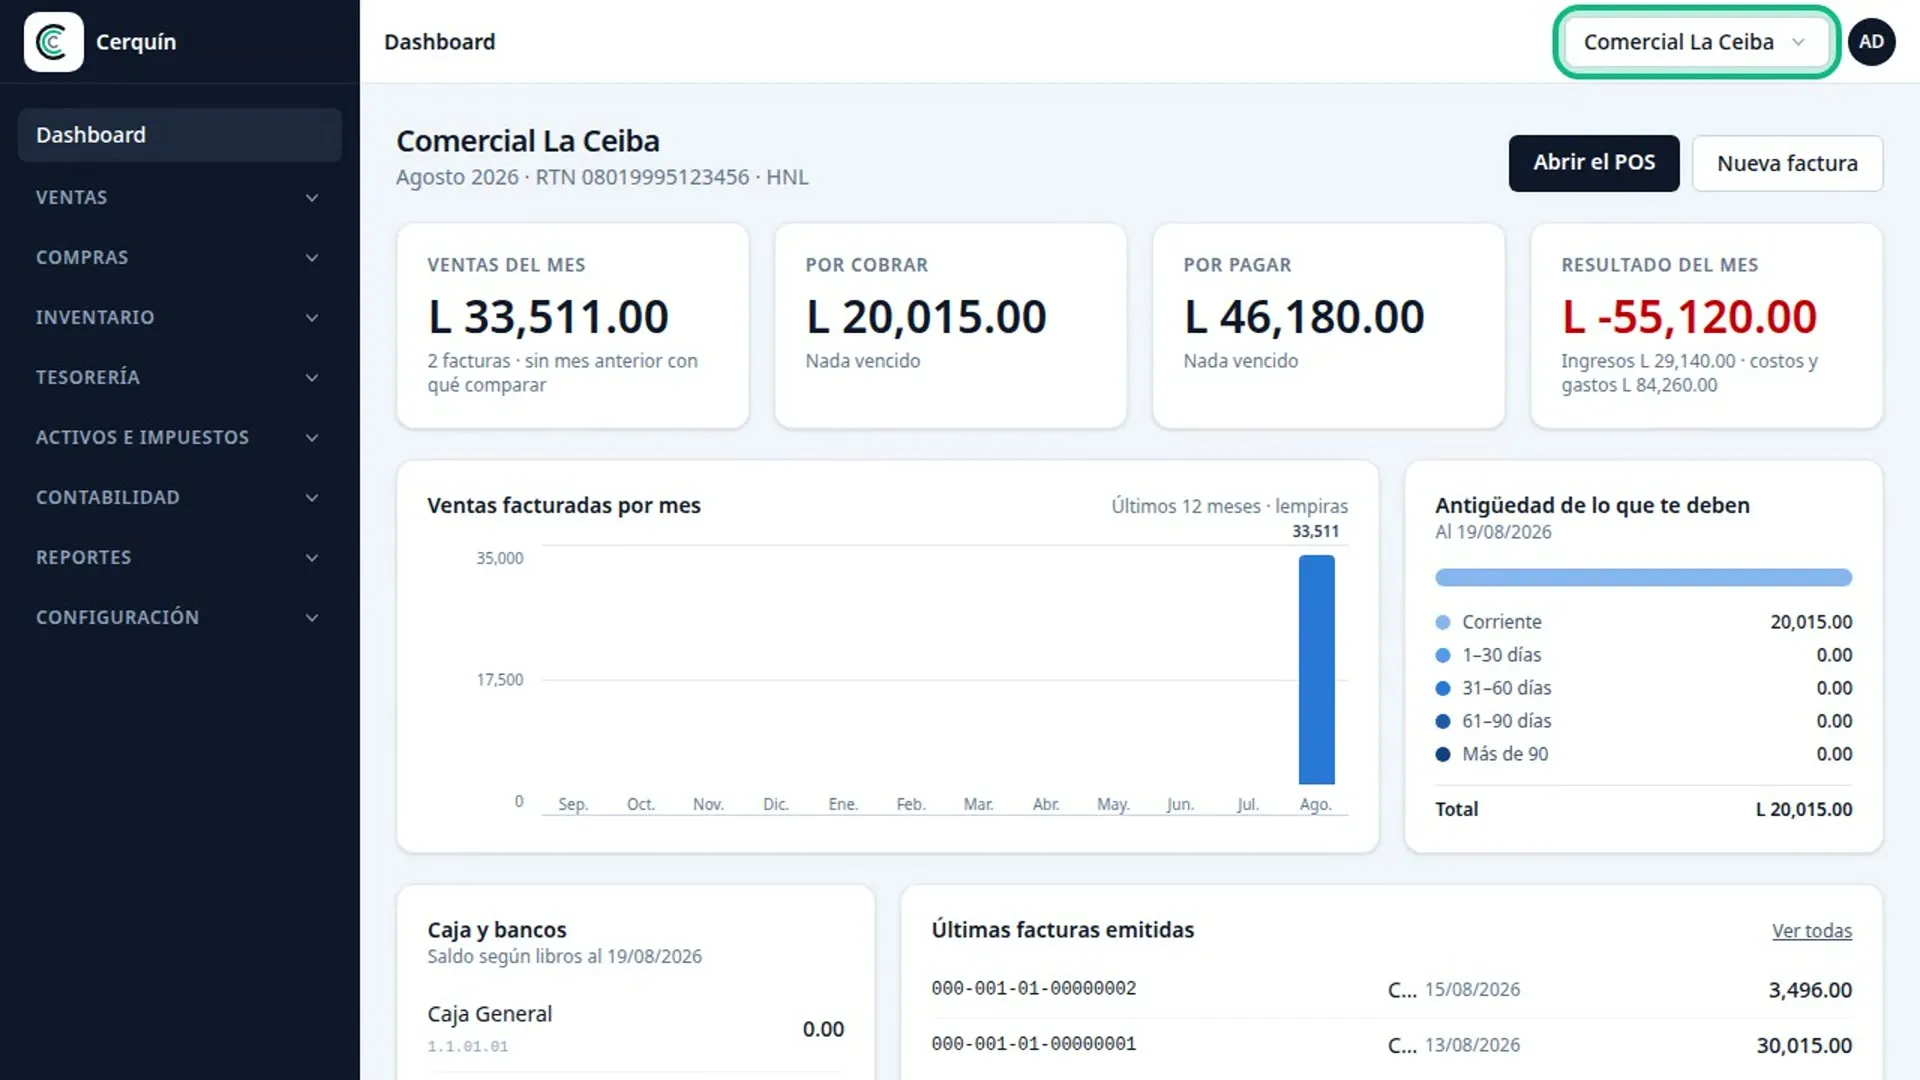Expand the TESORERÍA sidebar section
Screen dimensions: 1920x1080
click(179, 377)
